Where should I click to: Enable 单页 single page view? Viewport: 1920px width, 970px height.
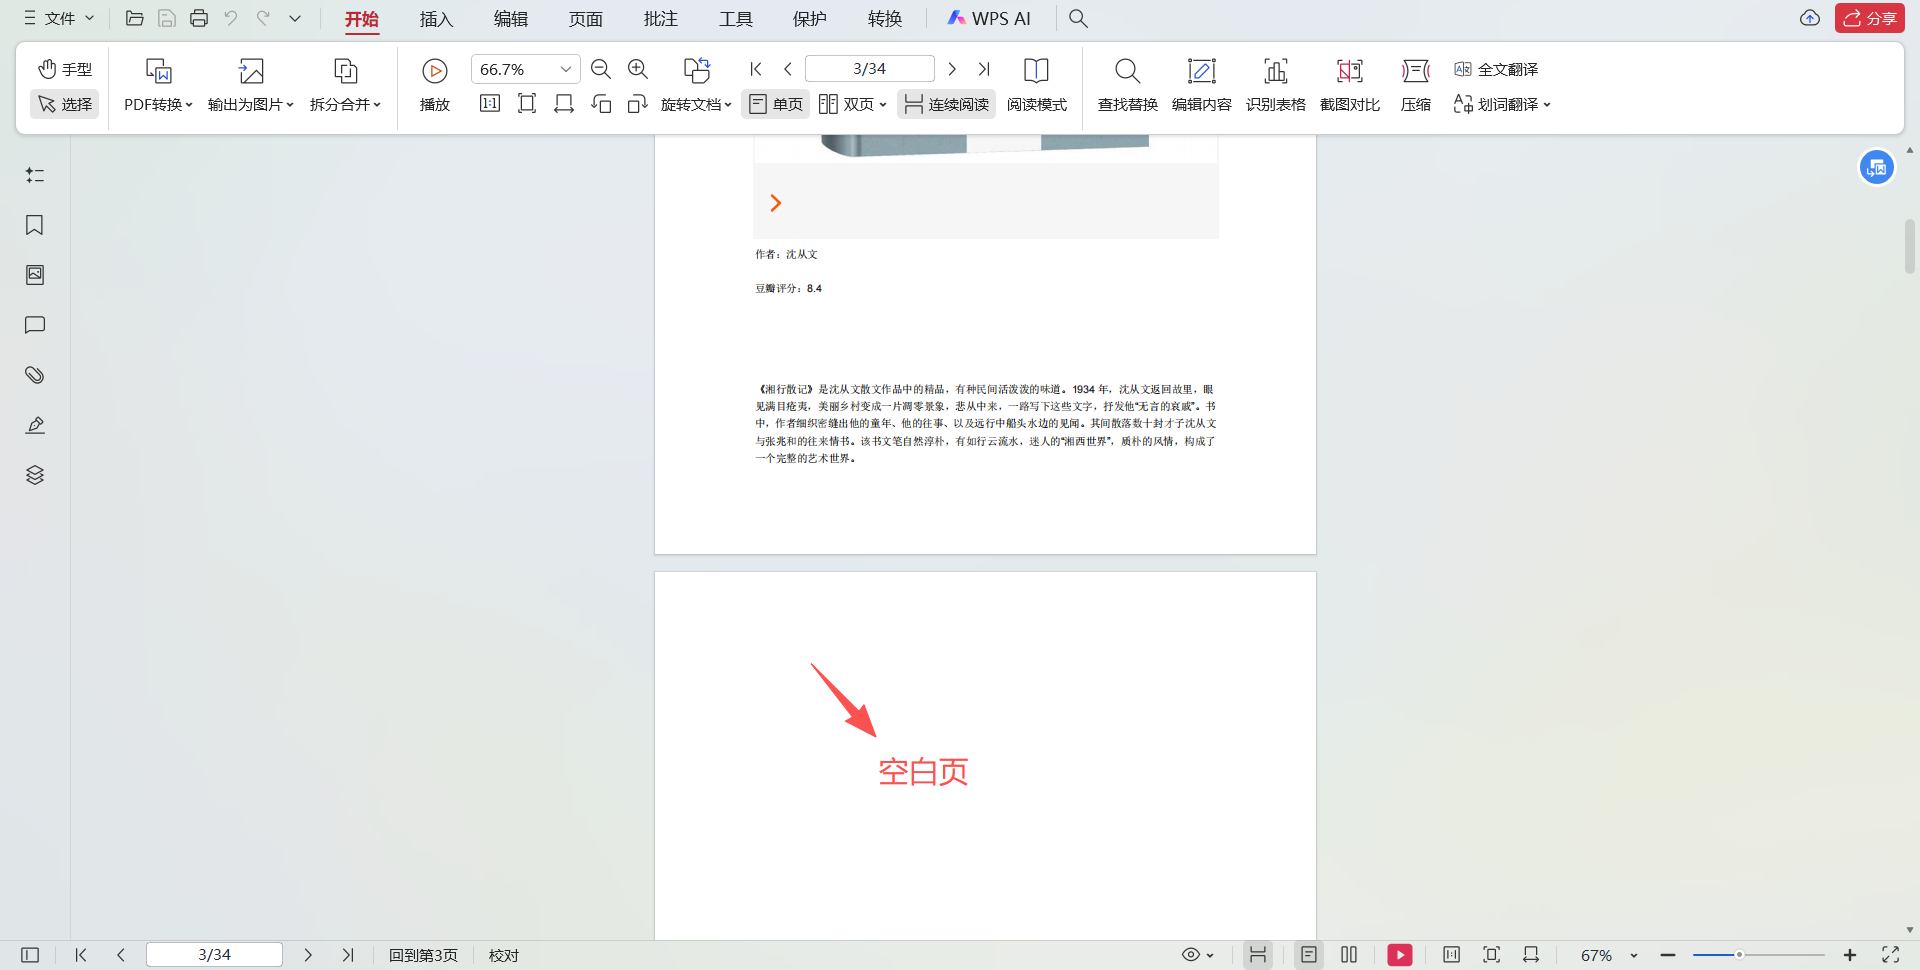click(775, 103)
